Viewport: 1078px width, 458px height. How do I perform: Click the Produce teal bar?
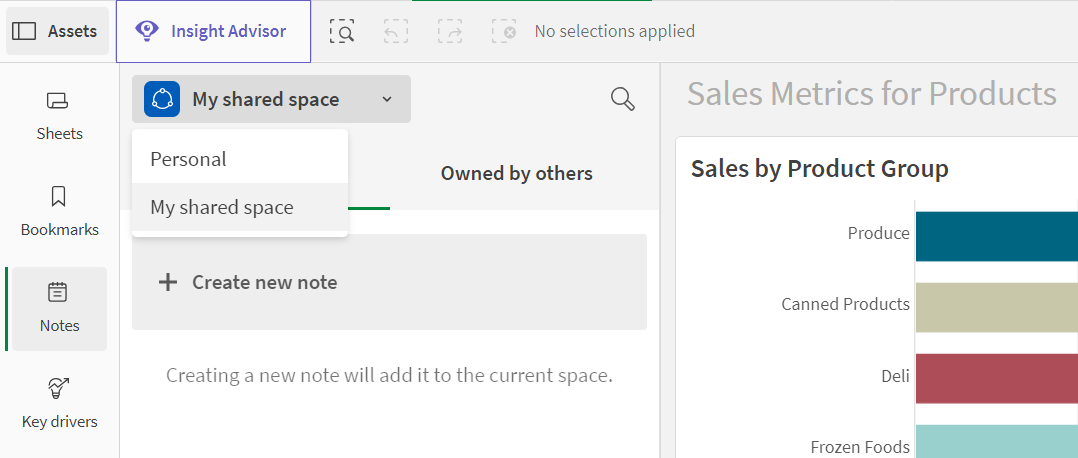tap(995, 236)
